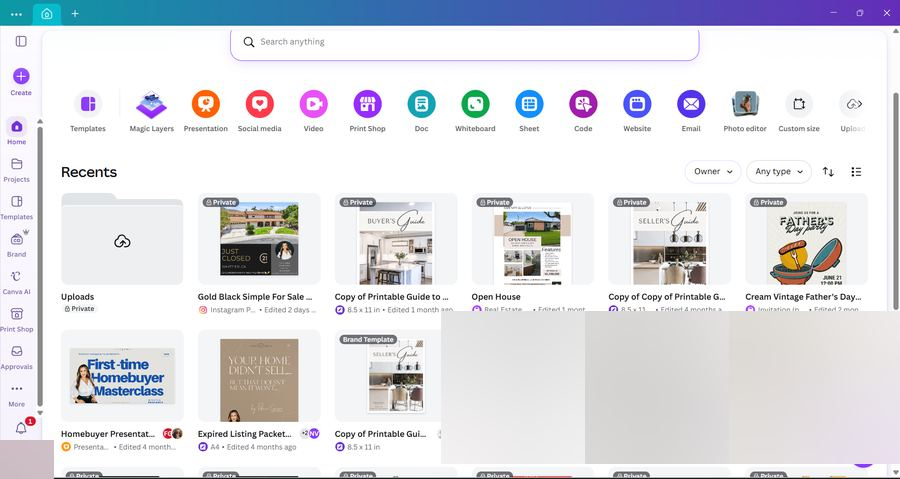Collapse the sidebar panel toggle

tap(21, 41)
